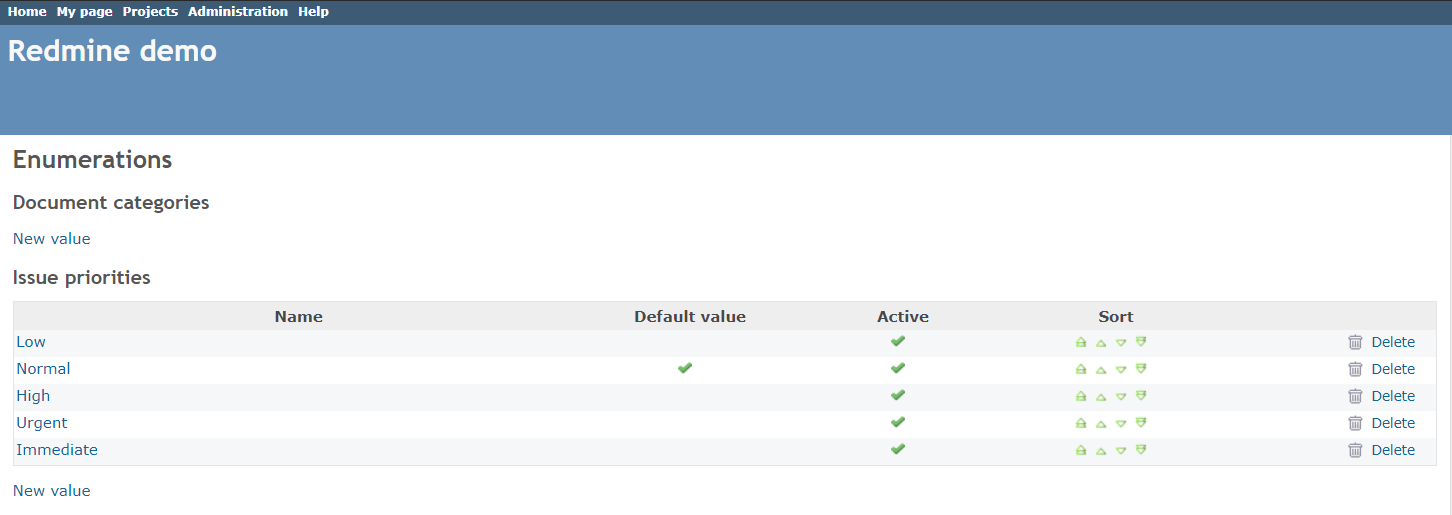Open the Urgent priority entry
The width and height of the screenshot is (1452, 515).
pos(42,423)
